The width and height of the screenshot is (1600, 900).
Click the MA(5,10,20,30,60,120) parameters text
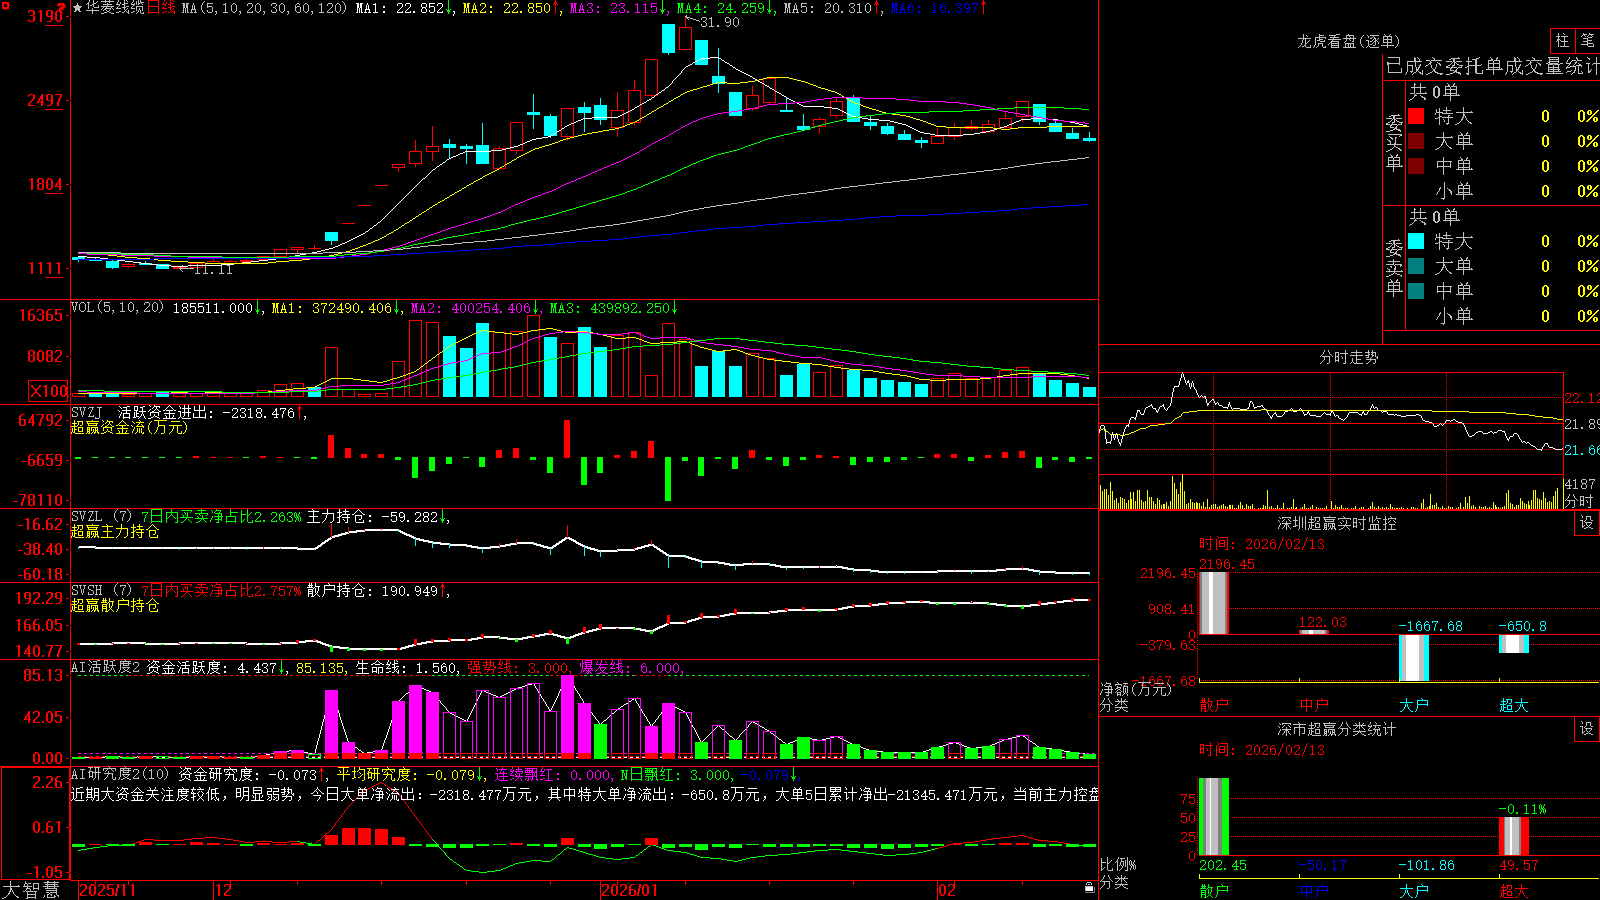[x=265, y=8]
